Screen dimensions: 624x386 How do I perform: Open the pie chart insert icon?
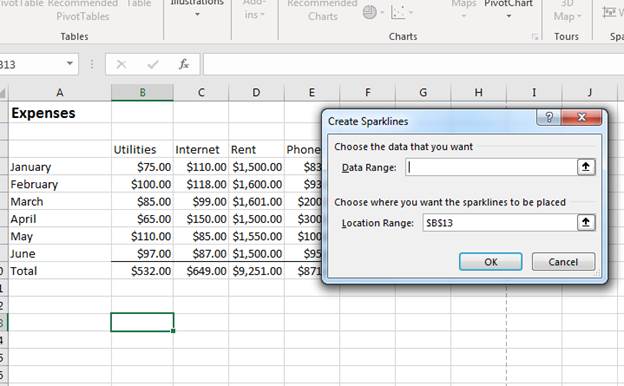pos(373,12)
